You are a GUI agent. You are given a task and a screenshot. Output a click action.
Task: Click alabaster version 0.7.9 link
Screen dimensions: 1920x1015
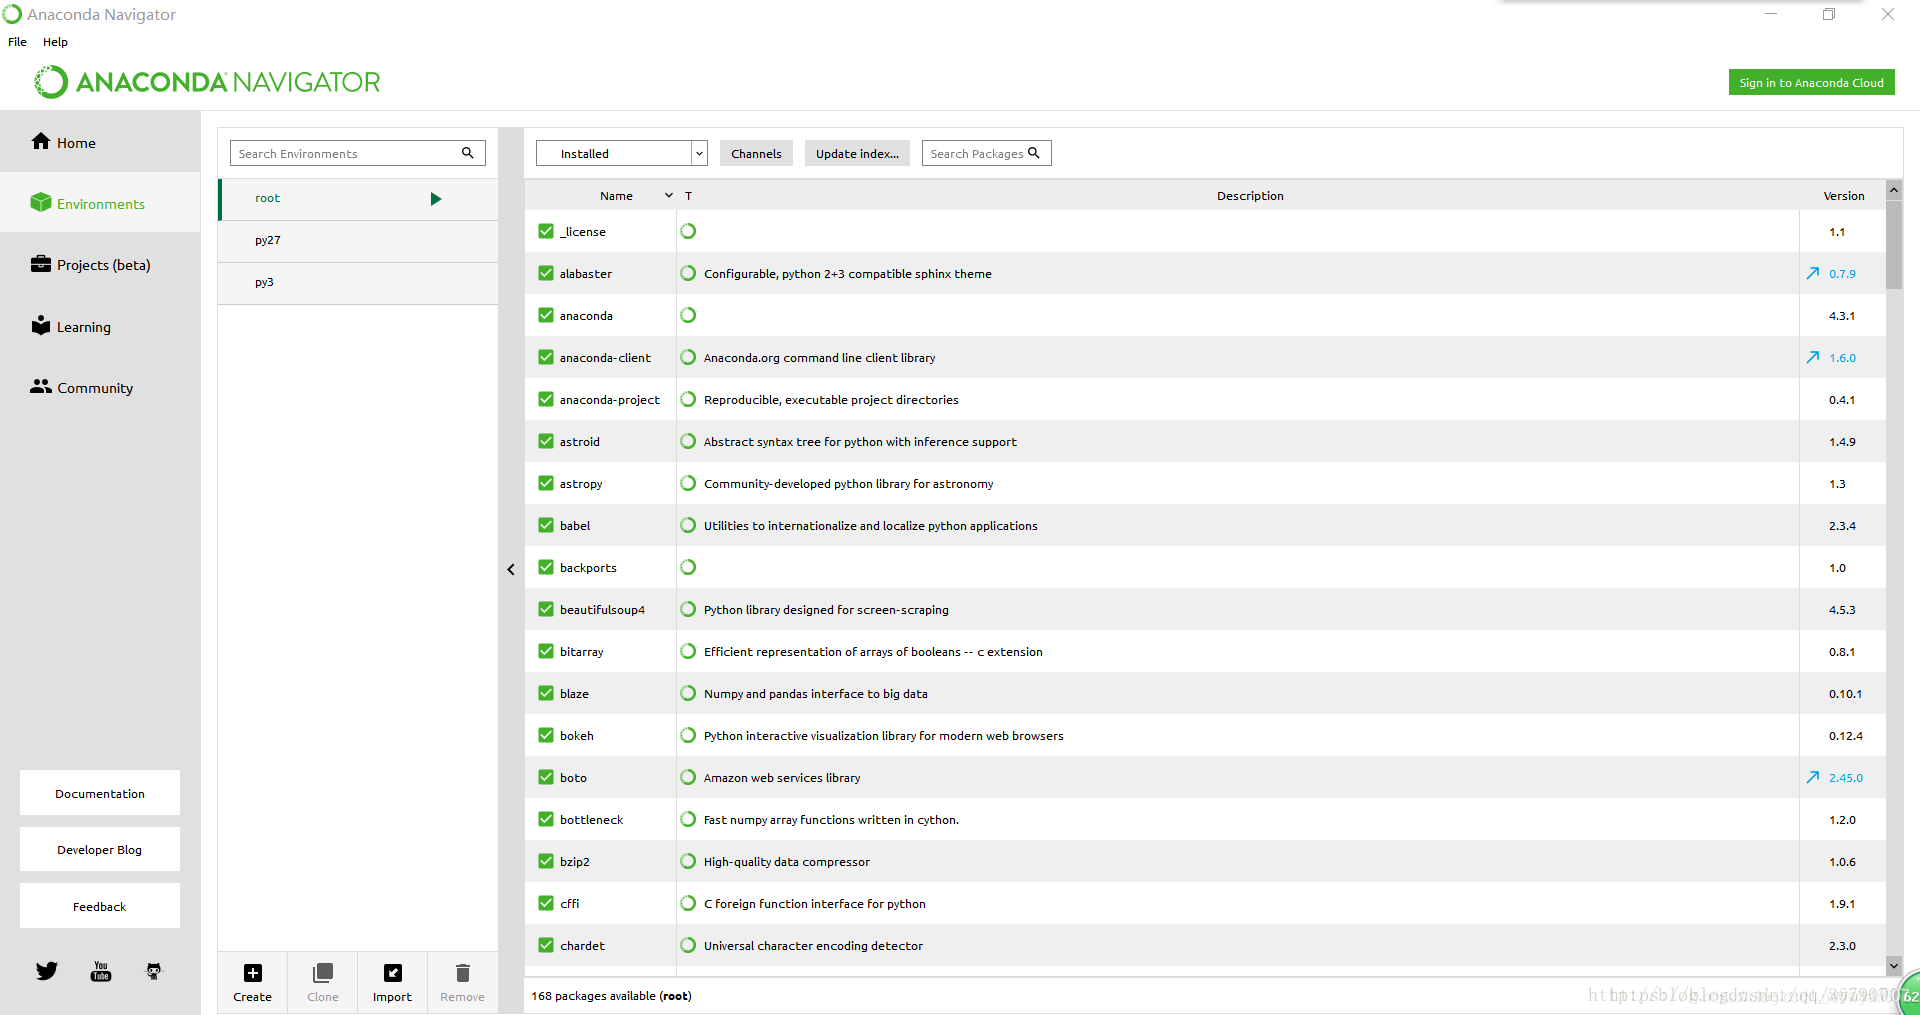click(x=1842, y=274)
